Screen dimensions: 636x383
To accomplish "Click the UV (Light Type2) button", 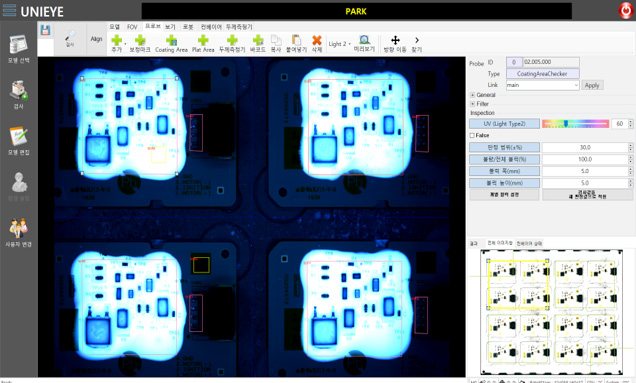I will coord(505,124).
